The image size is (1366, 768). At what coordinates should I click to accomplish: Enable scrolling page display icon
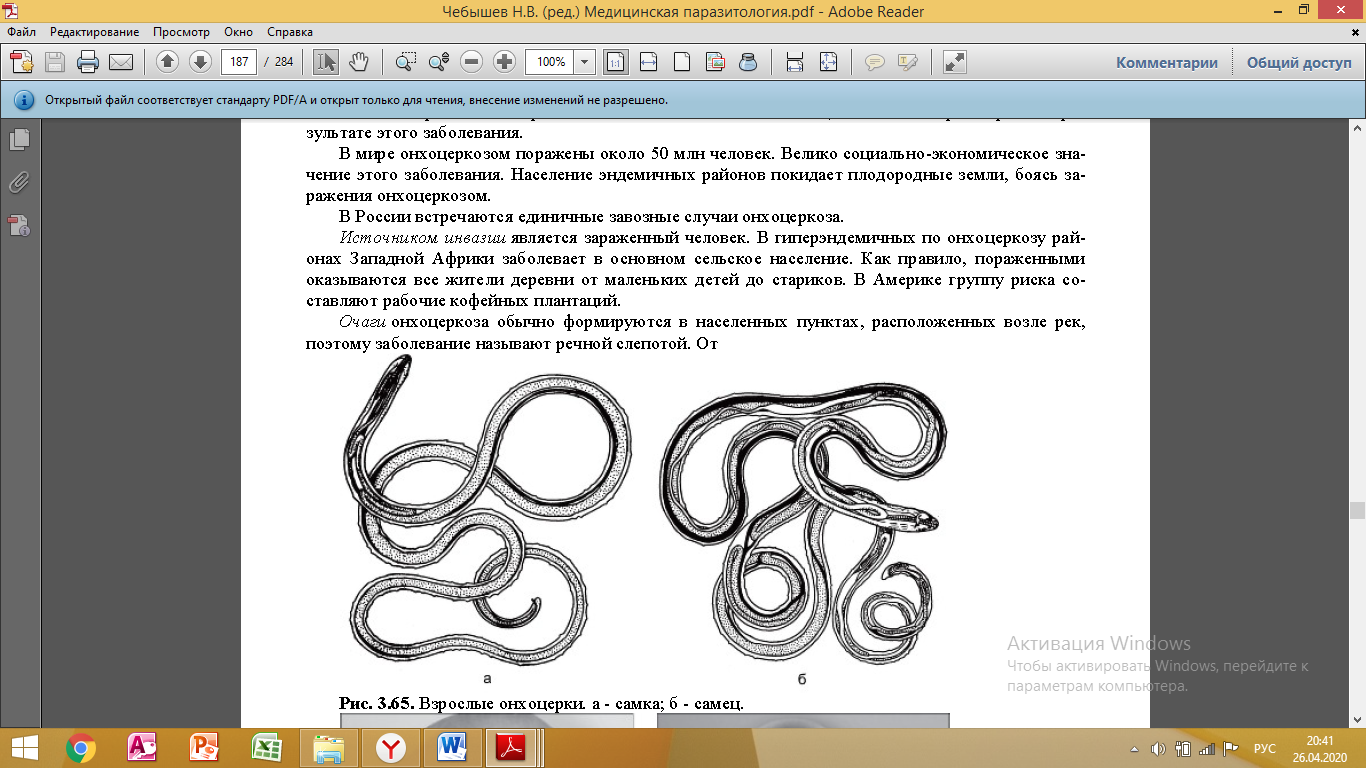pos(795,62)
